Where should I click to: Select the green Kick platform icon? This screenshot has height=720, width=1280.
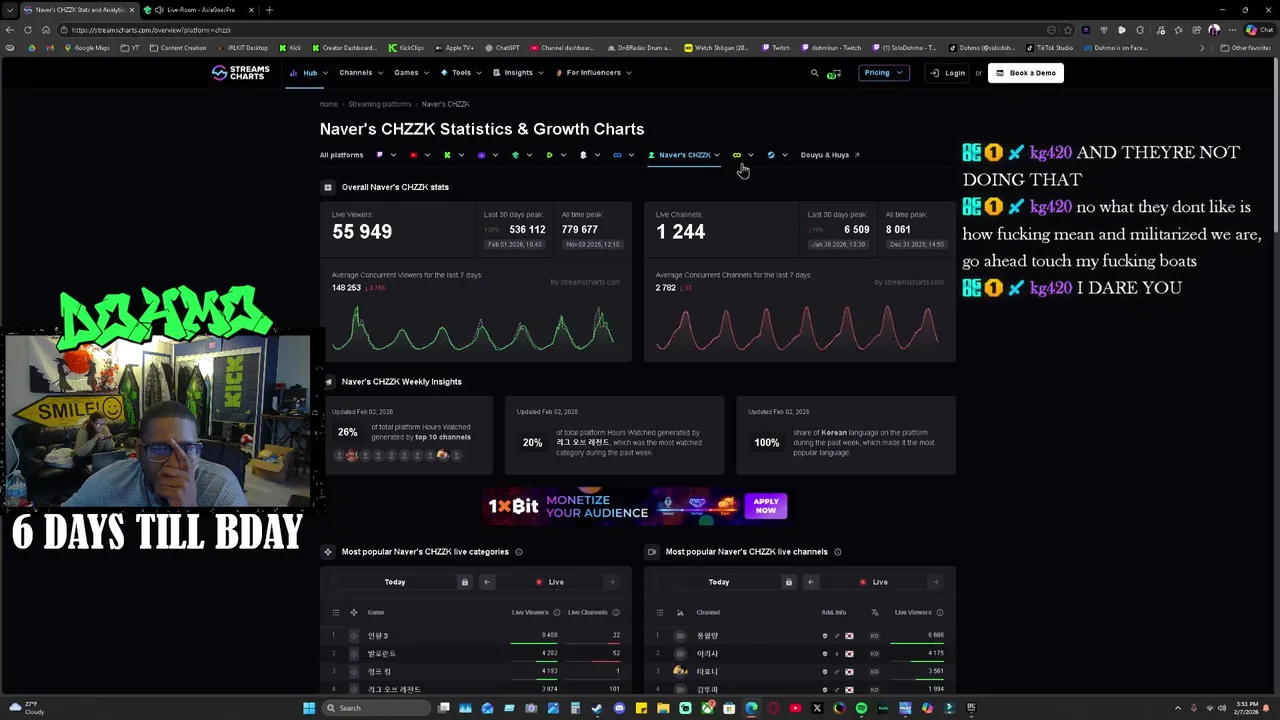point(447,155)
